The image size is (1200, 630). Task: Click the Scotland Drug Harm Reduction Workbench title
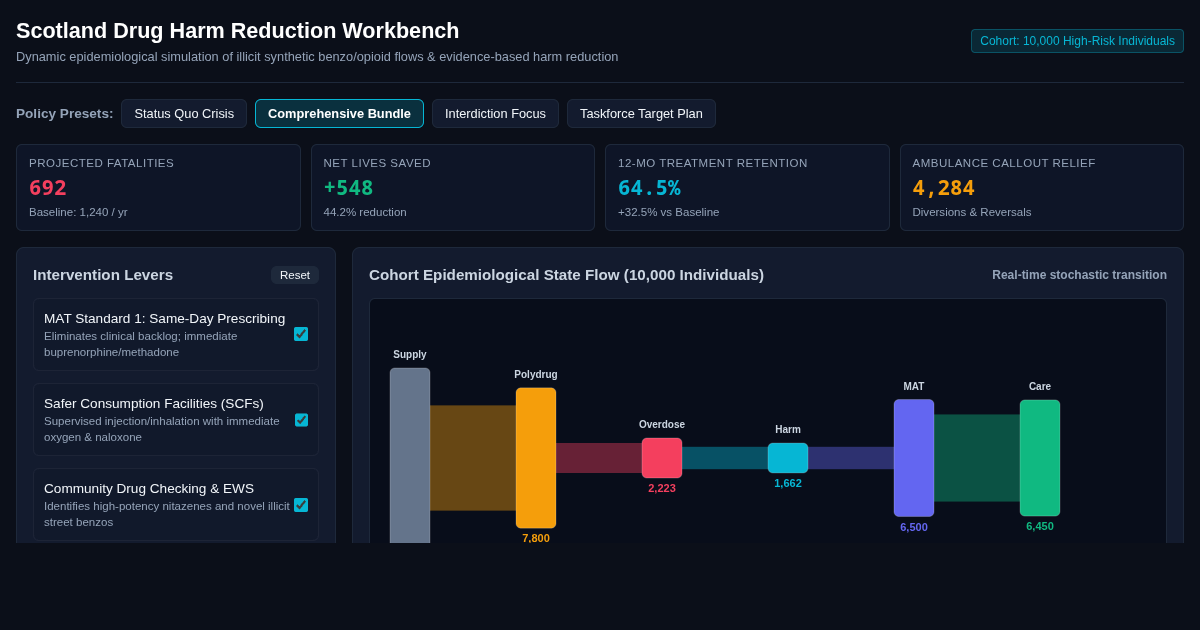(238, 31)
